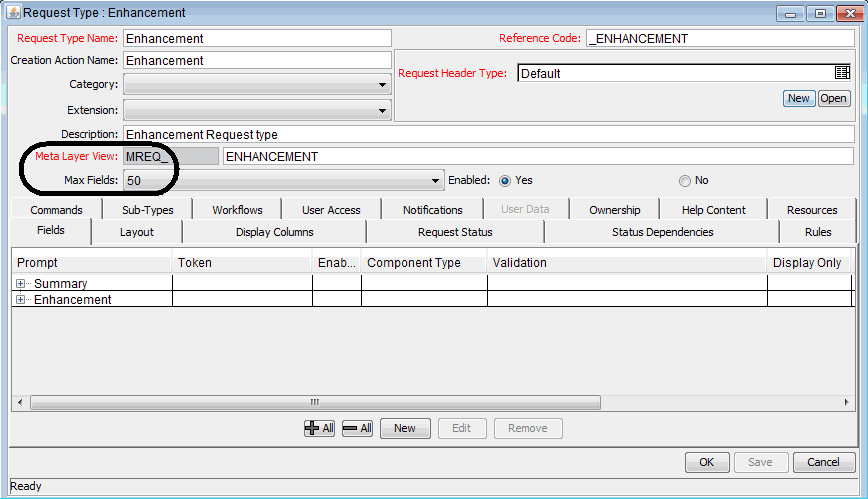Click the collapse All minus button
This screenshot has height=499, width=868.
(357, 428)
